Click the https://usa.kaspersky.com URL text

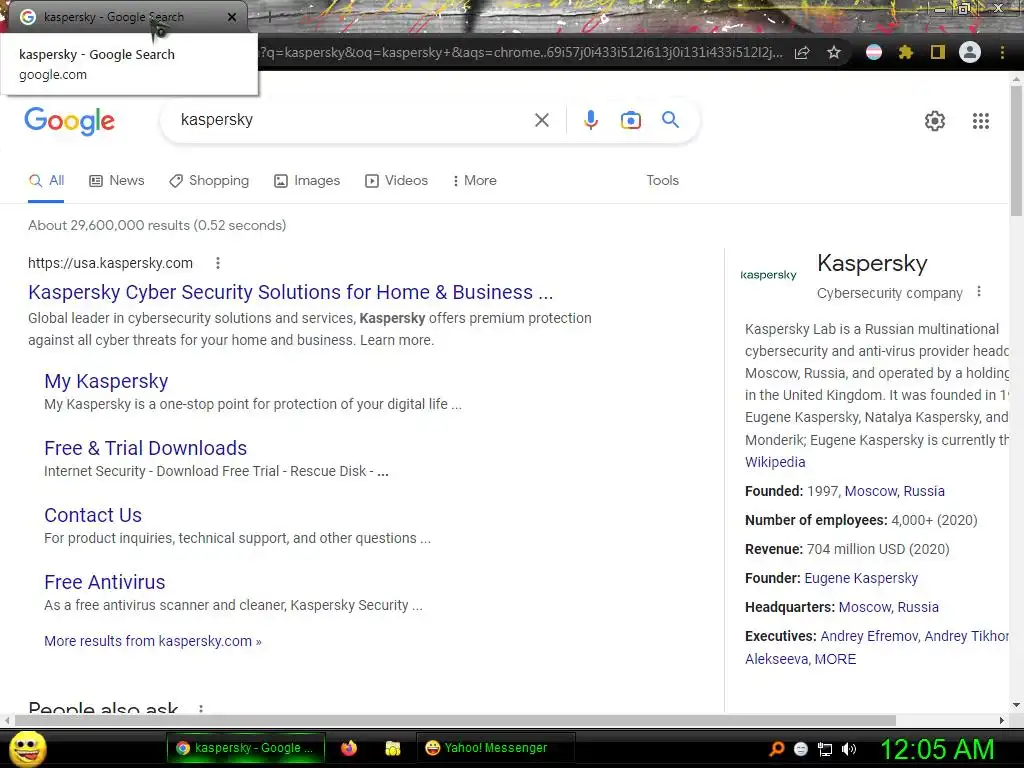click(x=110, y=263)
